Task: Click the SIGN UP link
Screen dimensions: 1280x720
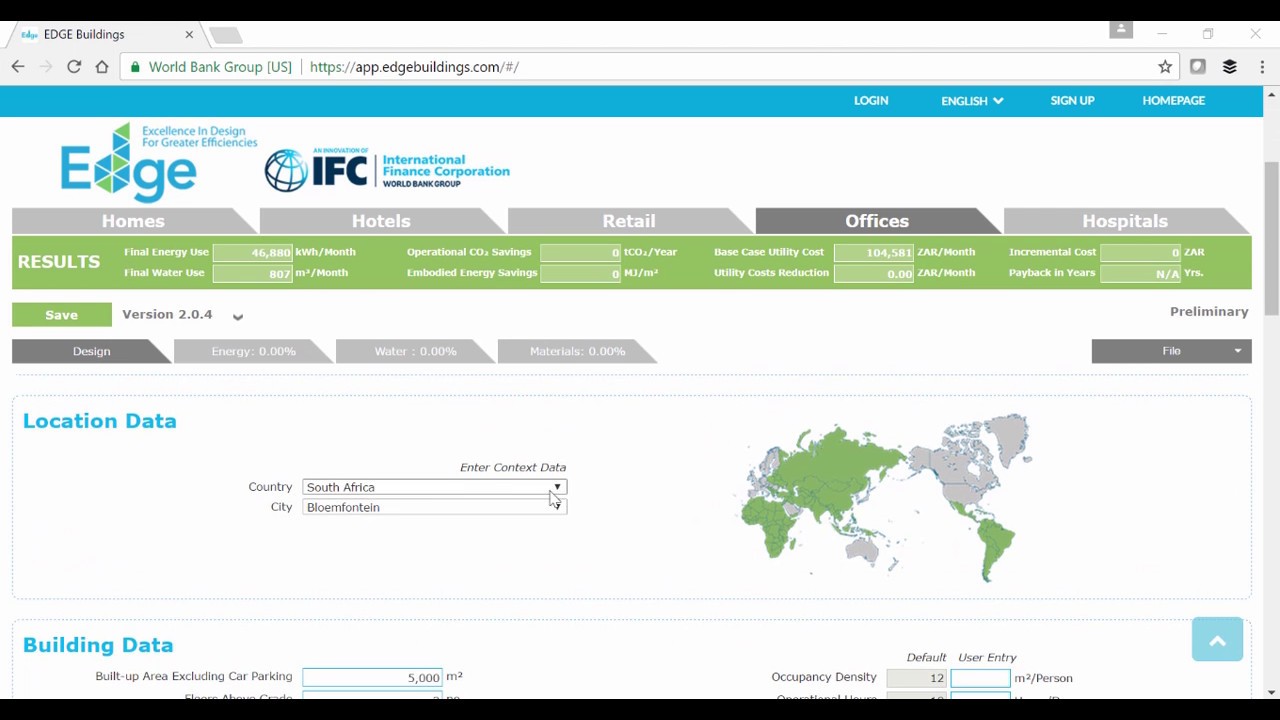Action: (1072, 101)
